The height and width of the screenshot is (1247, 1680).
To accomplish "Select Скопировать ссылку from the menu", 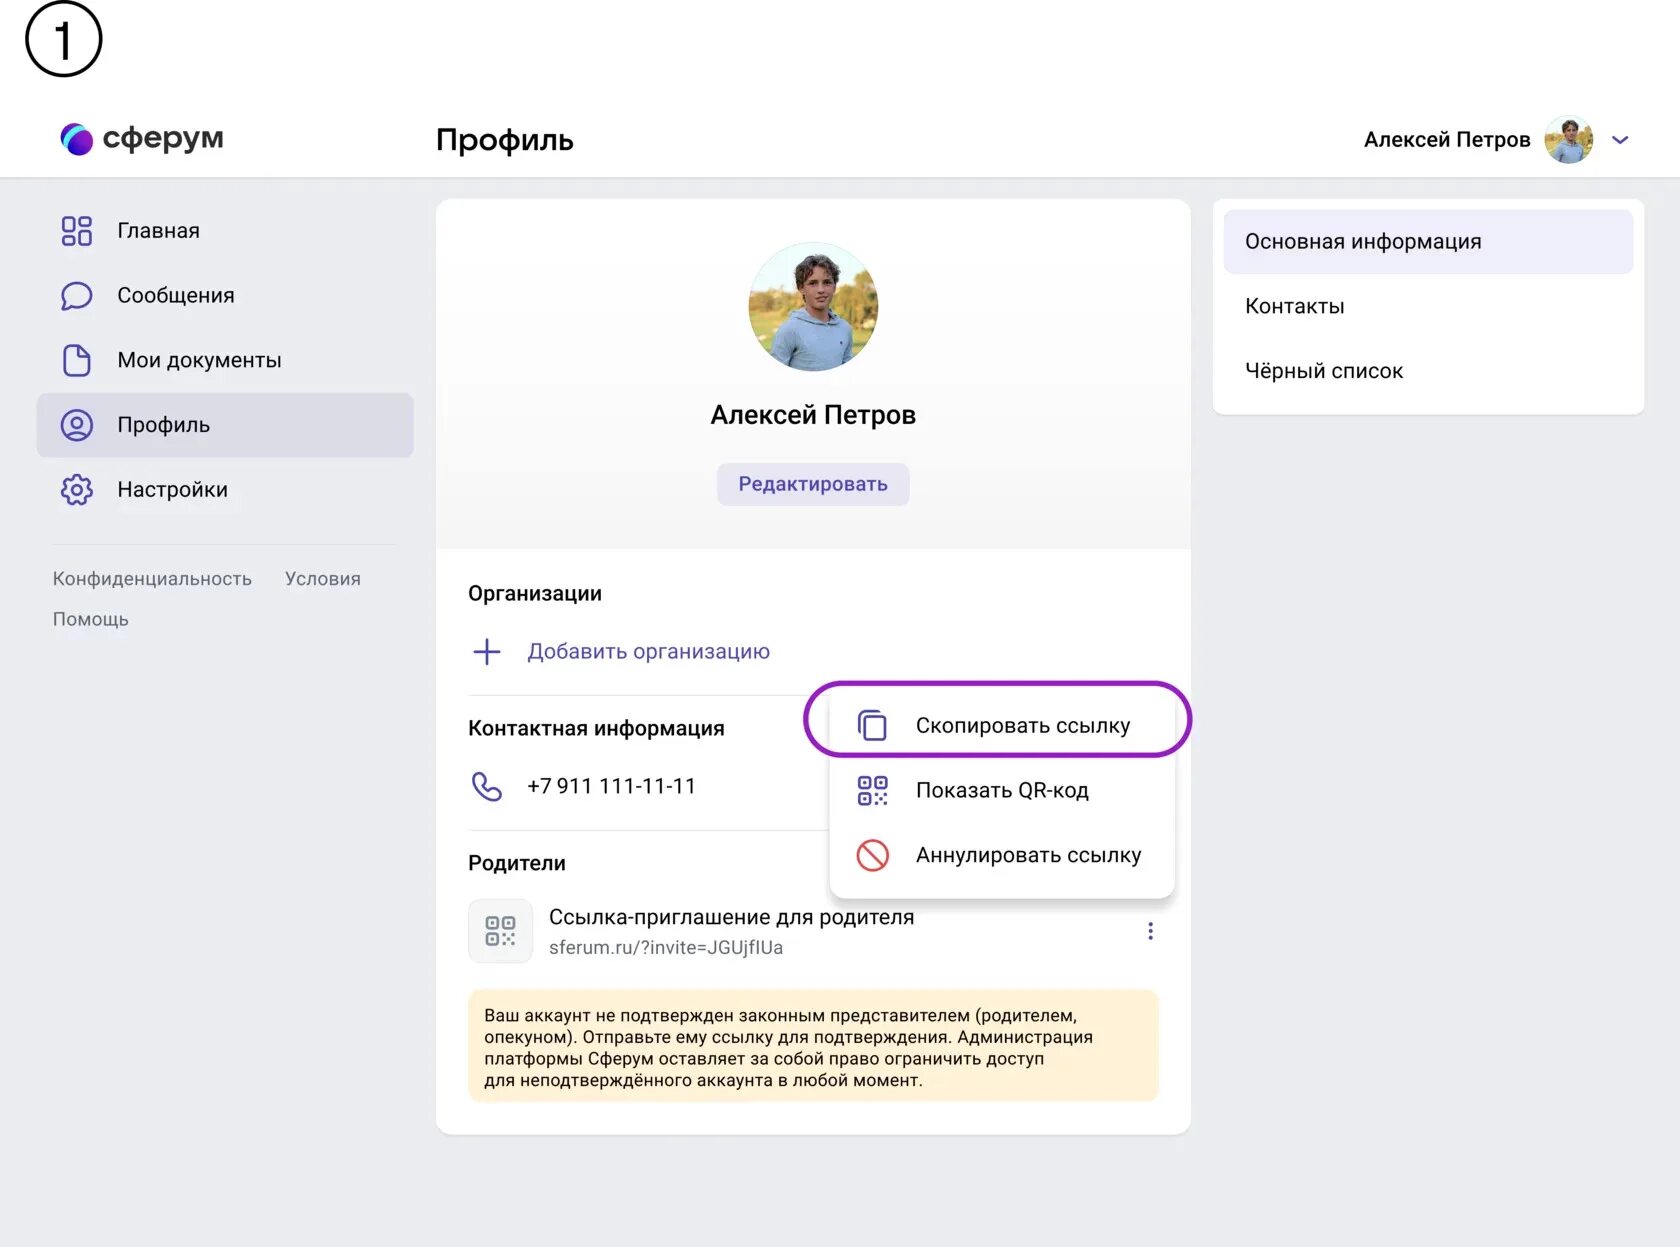I will (x=1001, y=725).
